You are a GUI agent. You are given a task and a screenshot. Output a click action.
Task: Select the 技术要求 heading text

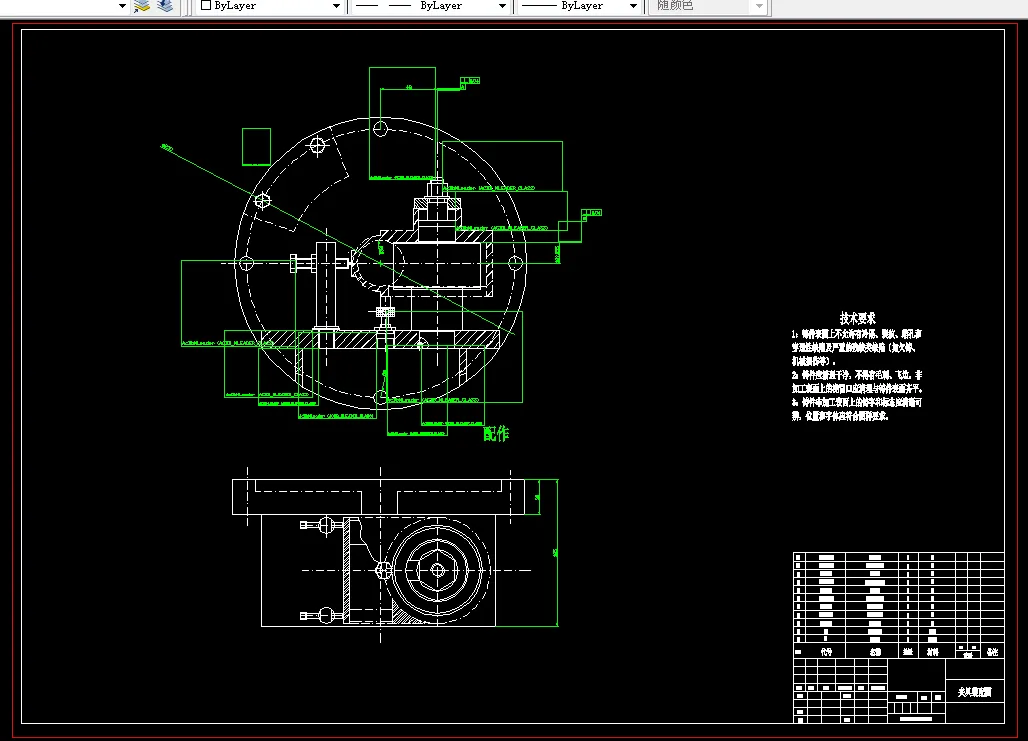tap(858, 319)
